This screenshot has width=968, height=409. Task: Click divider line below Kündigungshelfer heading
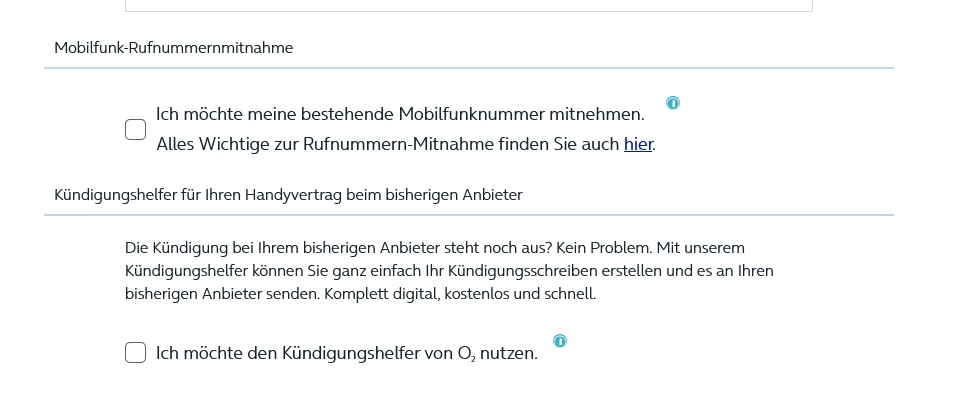coord(468,215)
